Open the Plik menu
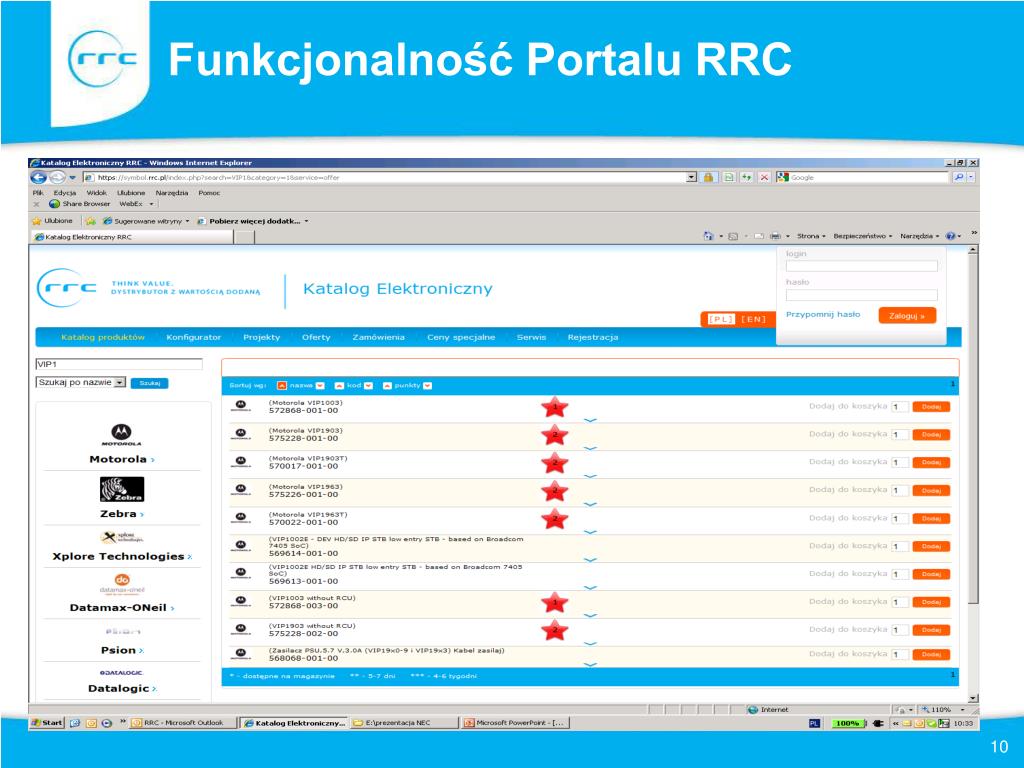Viewport: 1024px width, 768px height. pyautogui.click(x=38, y=193)
